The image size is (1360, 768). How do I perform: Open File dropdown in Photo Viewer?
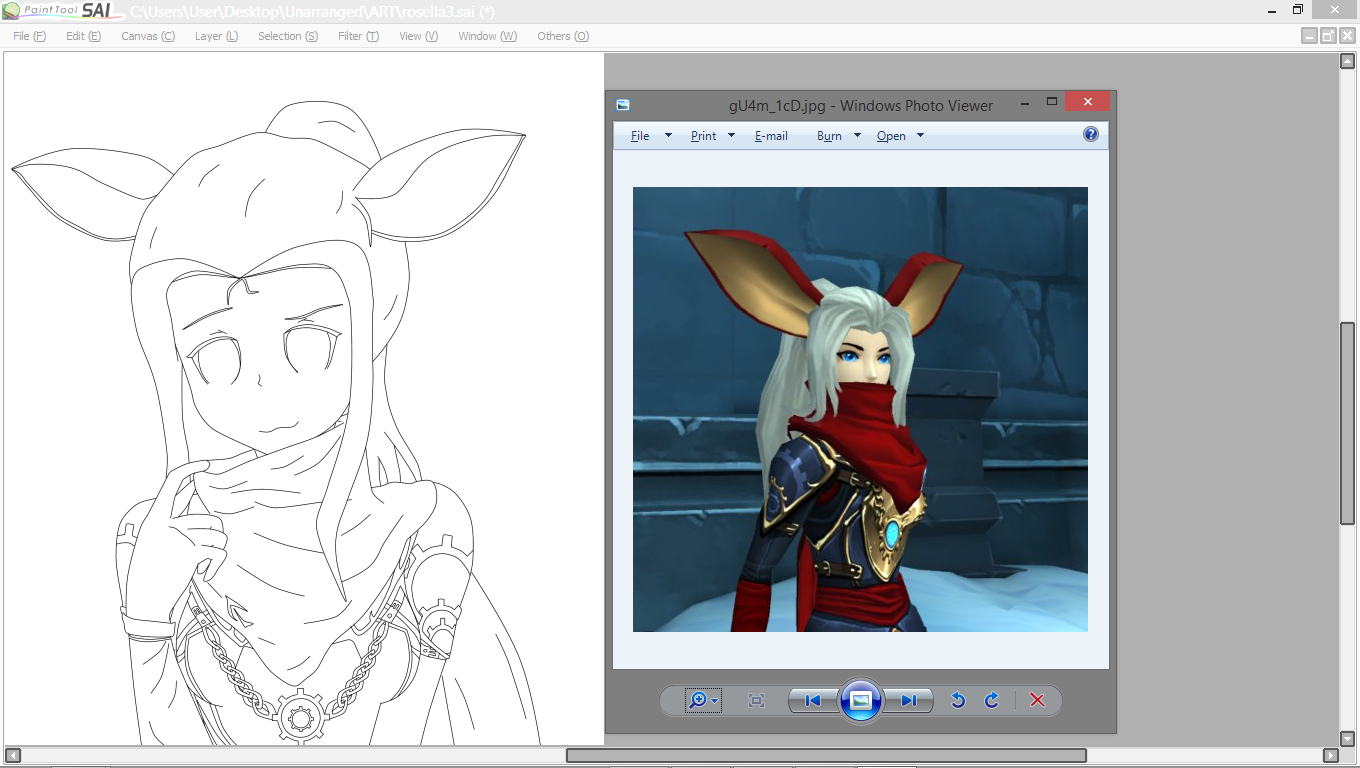651,136
